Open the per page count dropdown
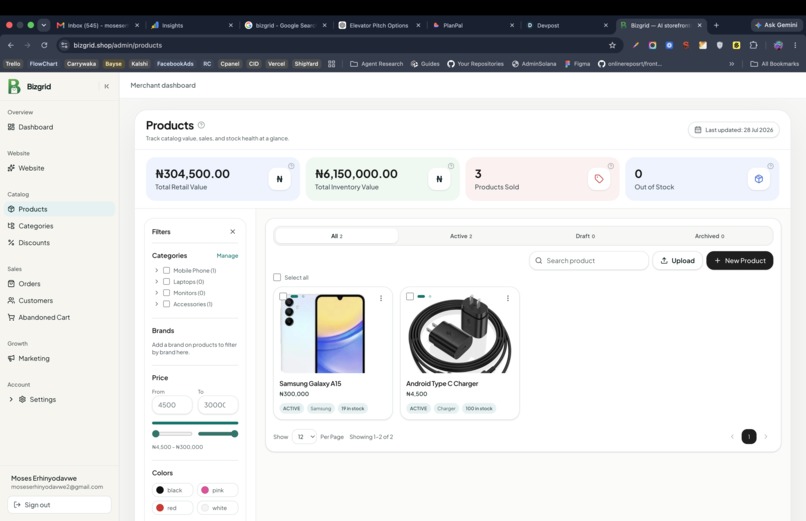The width and height of the screenshot is (806, 521). pyautogui.click(x=304, y=437)
